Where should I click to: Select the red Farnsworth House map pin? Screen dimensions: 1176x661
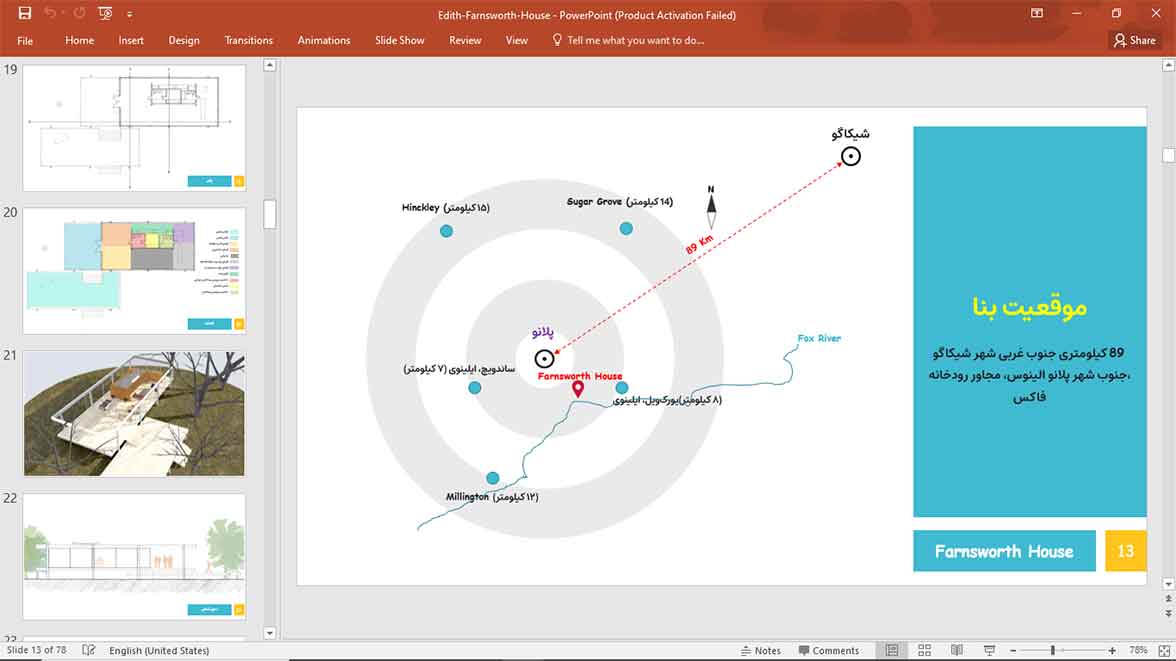tap(578, 389)
